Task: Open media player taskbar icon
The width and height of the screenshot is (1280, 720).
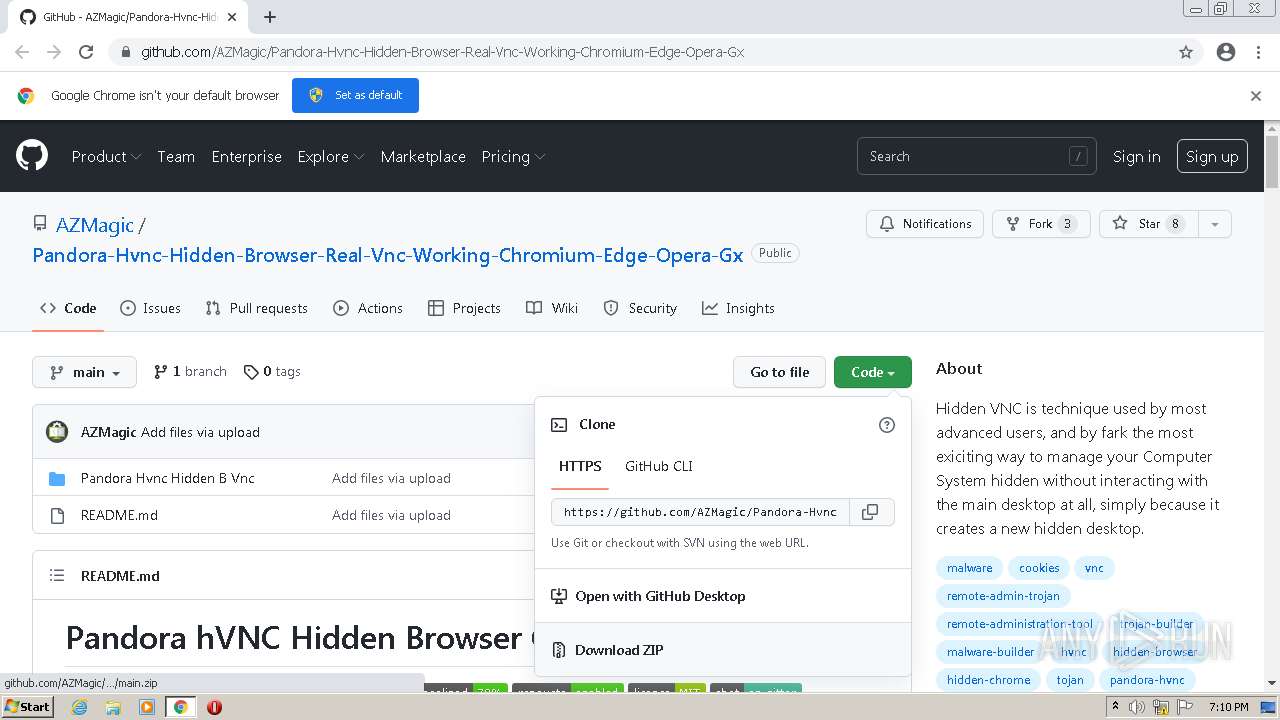Action: [x=147, y=707]
